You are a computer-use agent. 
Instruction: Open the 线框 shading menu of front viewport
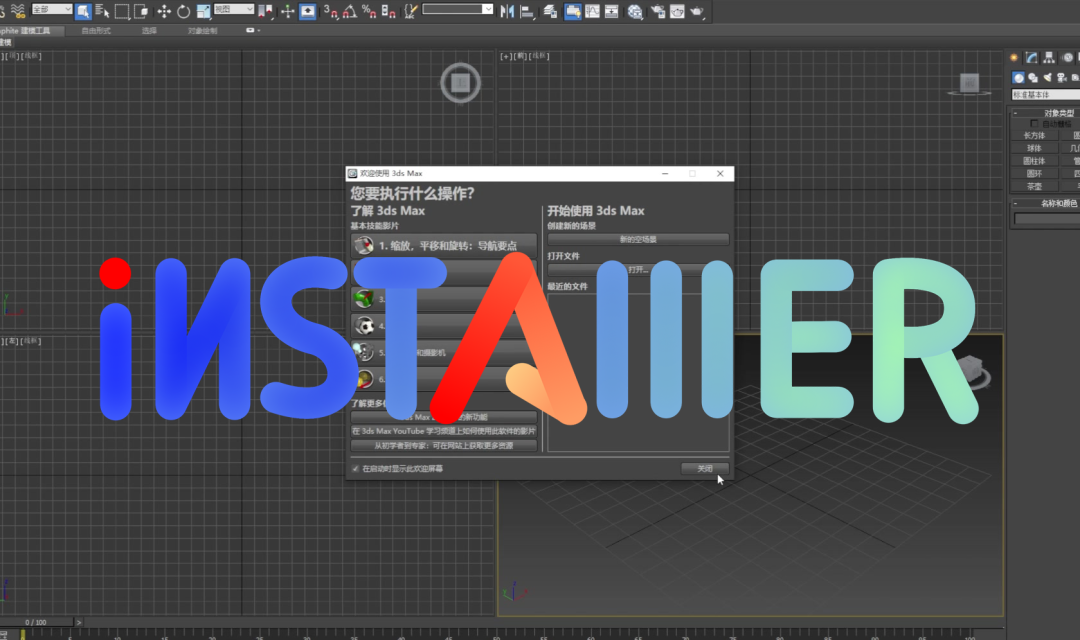(x=541, y=56)
